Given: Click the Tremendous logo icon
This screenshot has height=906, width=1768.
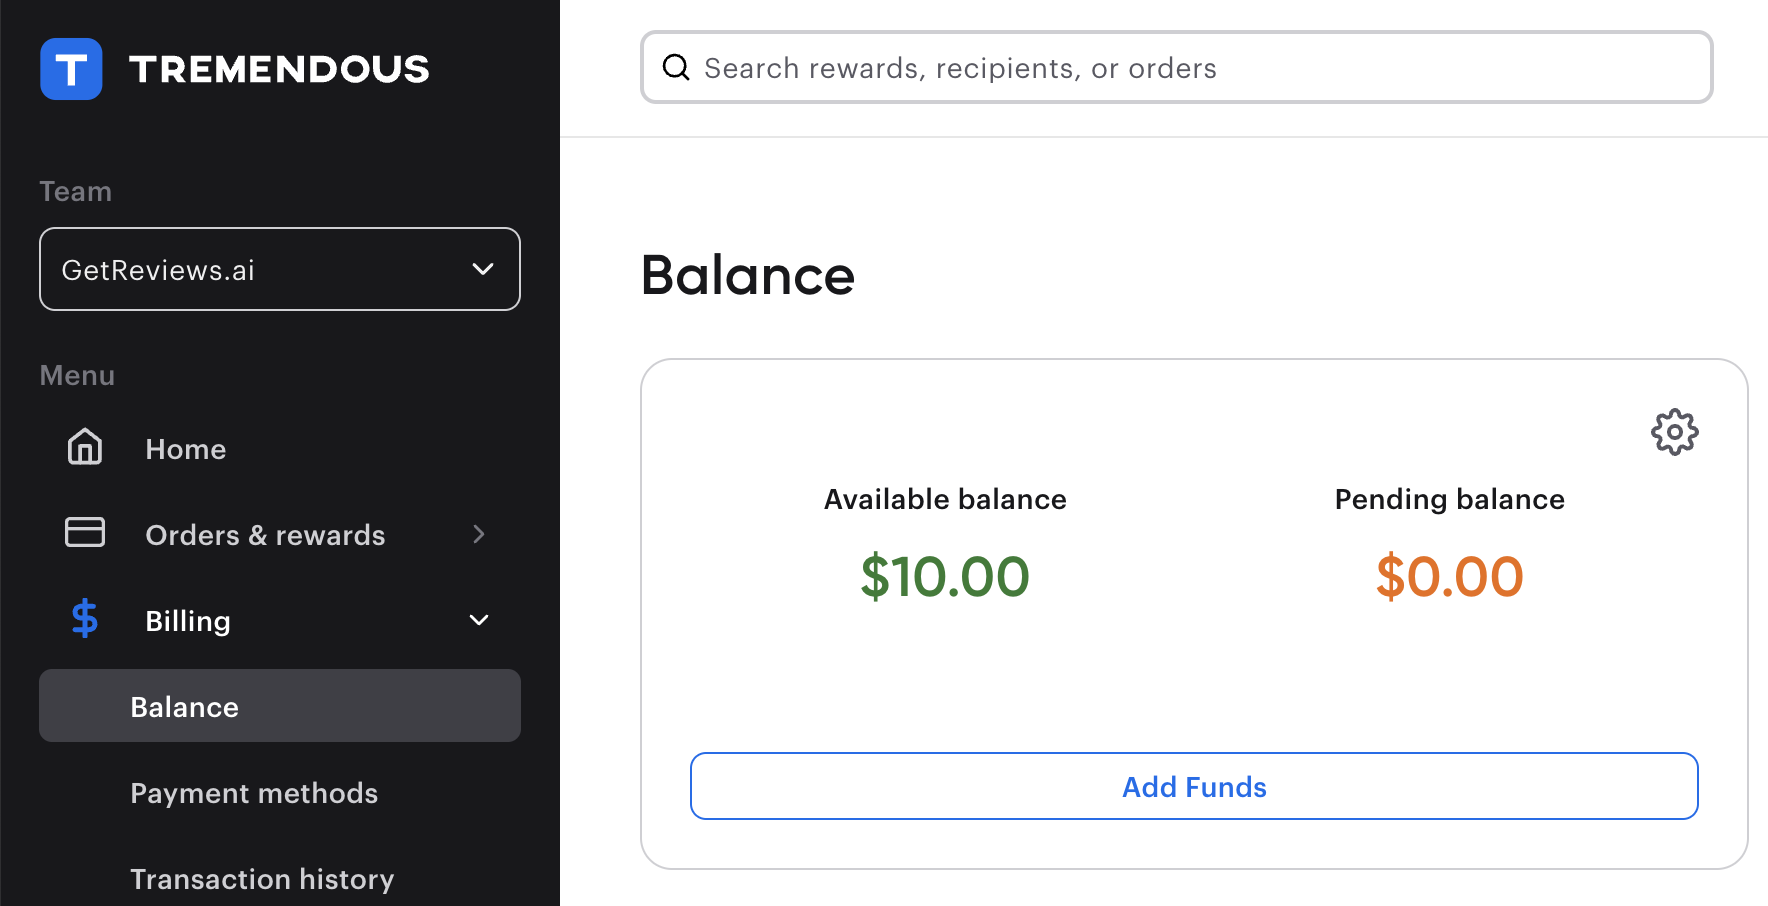Looking at the screenshot, I should point(70,68).
